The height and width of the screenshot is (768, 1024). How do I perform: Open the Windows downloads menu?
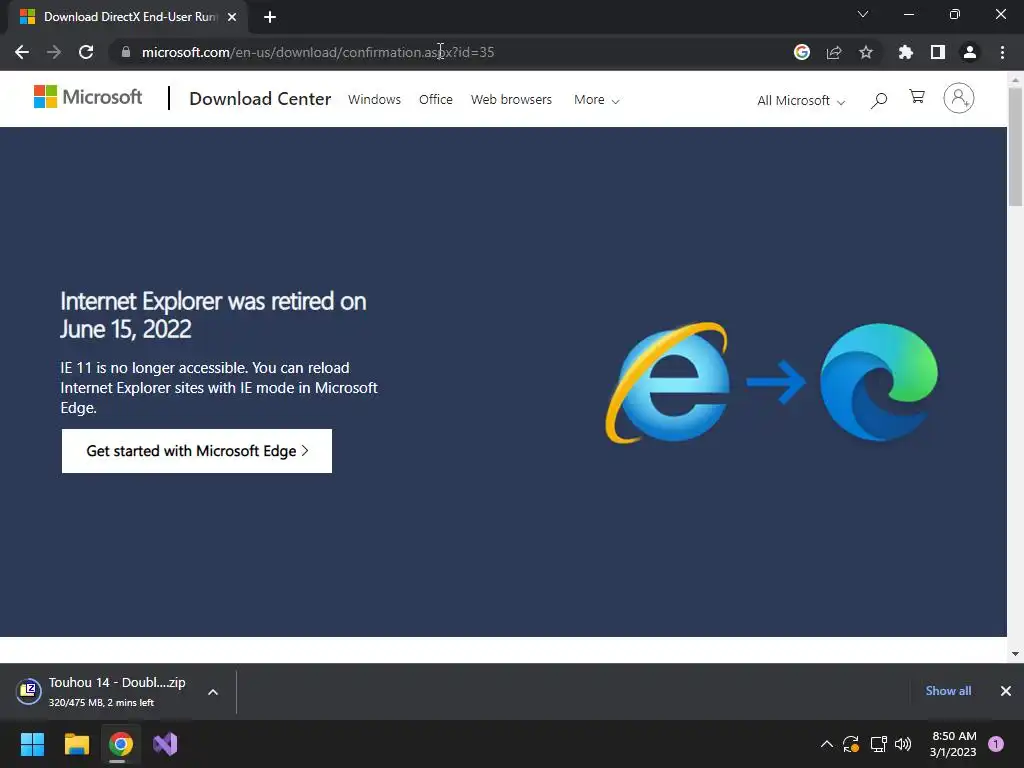(x=374, y=99)
